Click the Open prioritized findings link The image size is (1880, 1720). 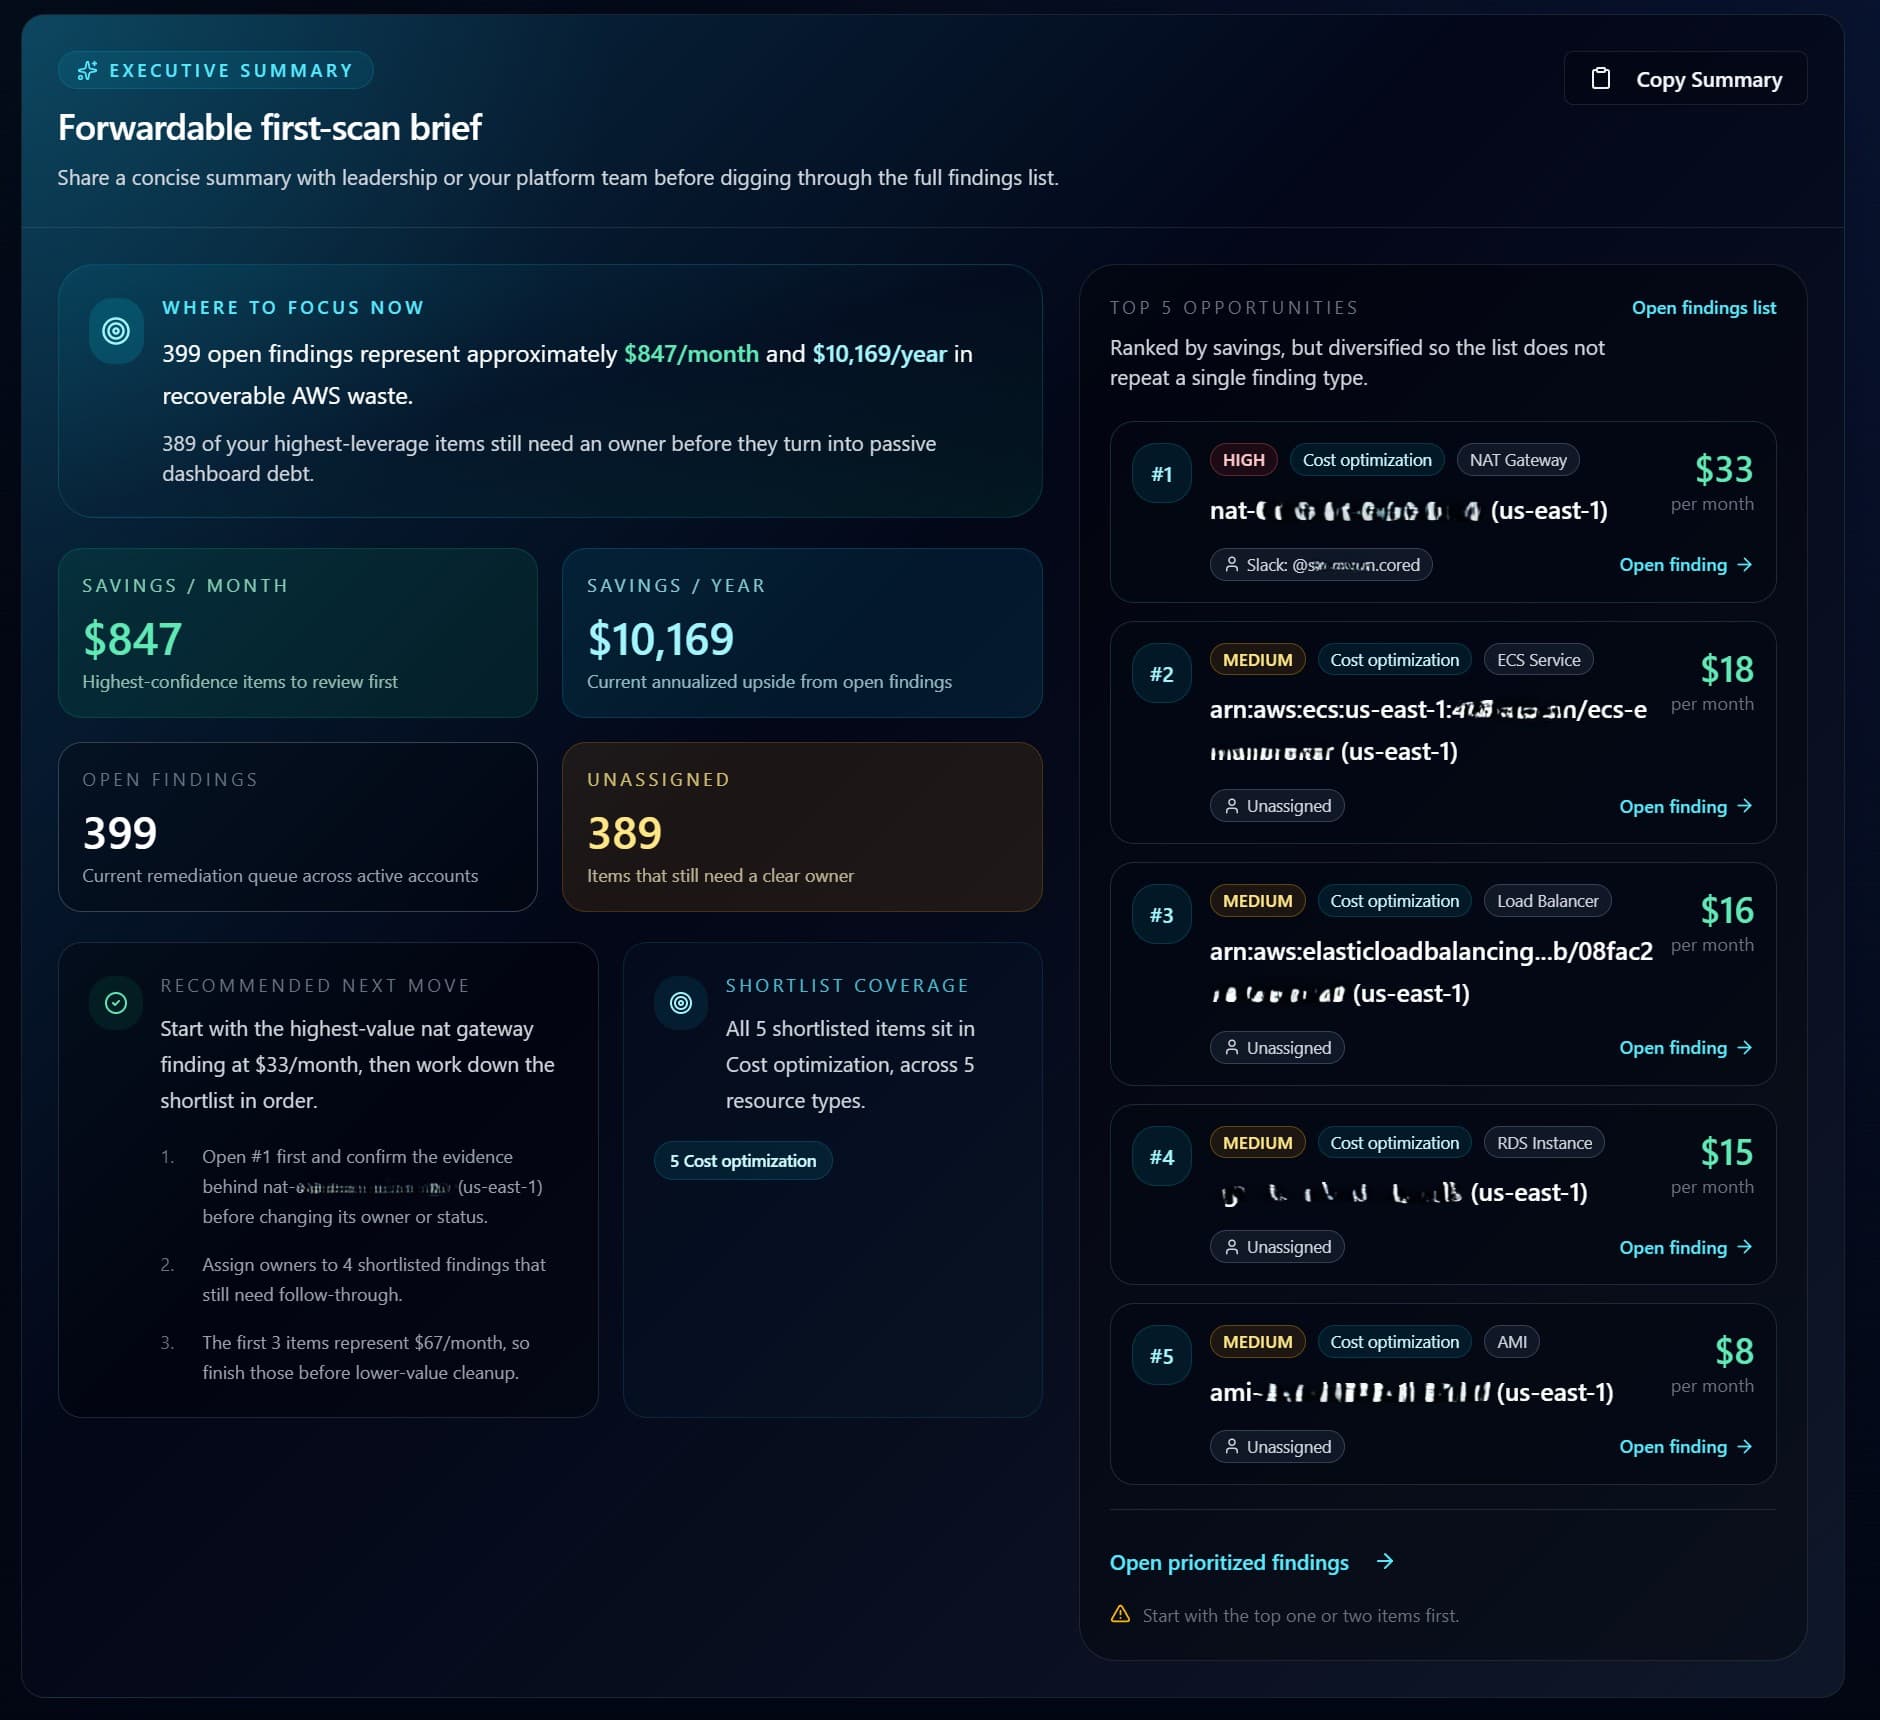(1229, 1562)
